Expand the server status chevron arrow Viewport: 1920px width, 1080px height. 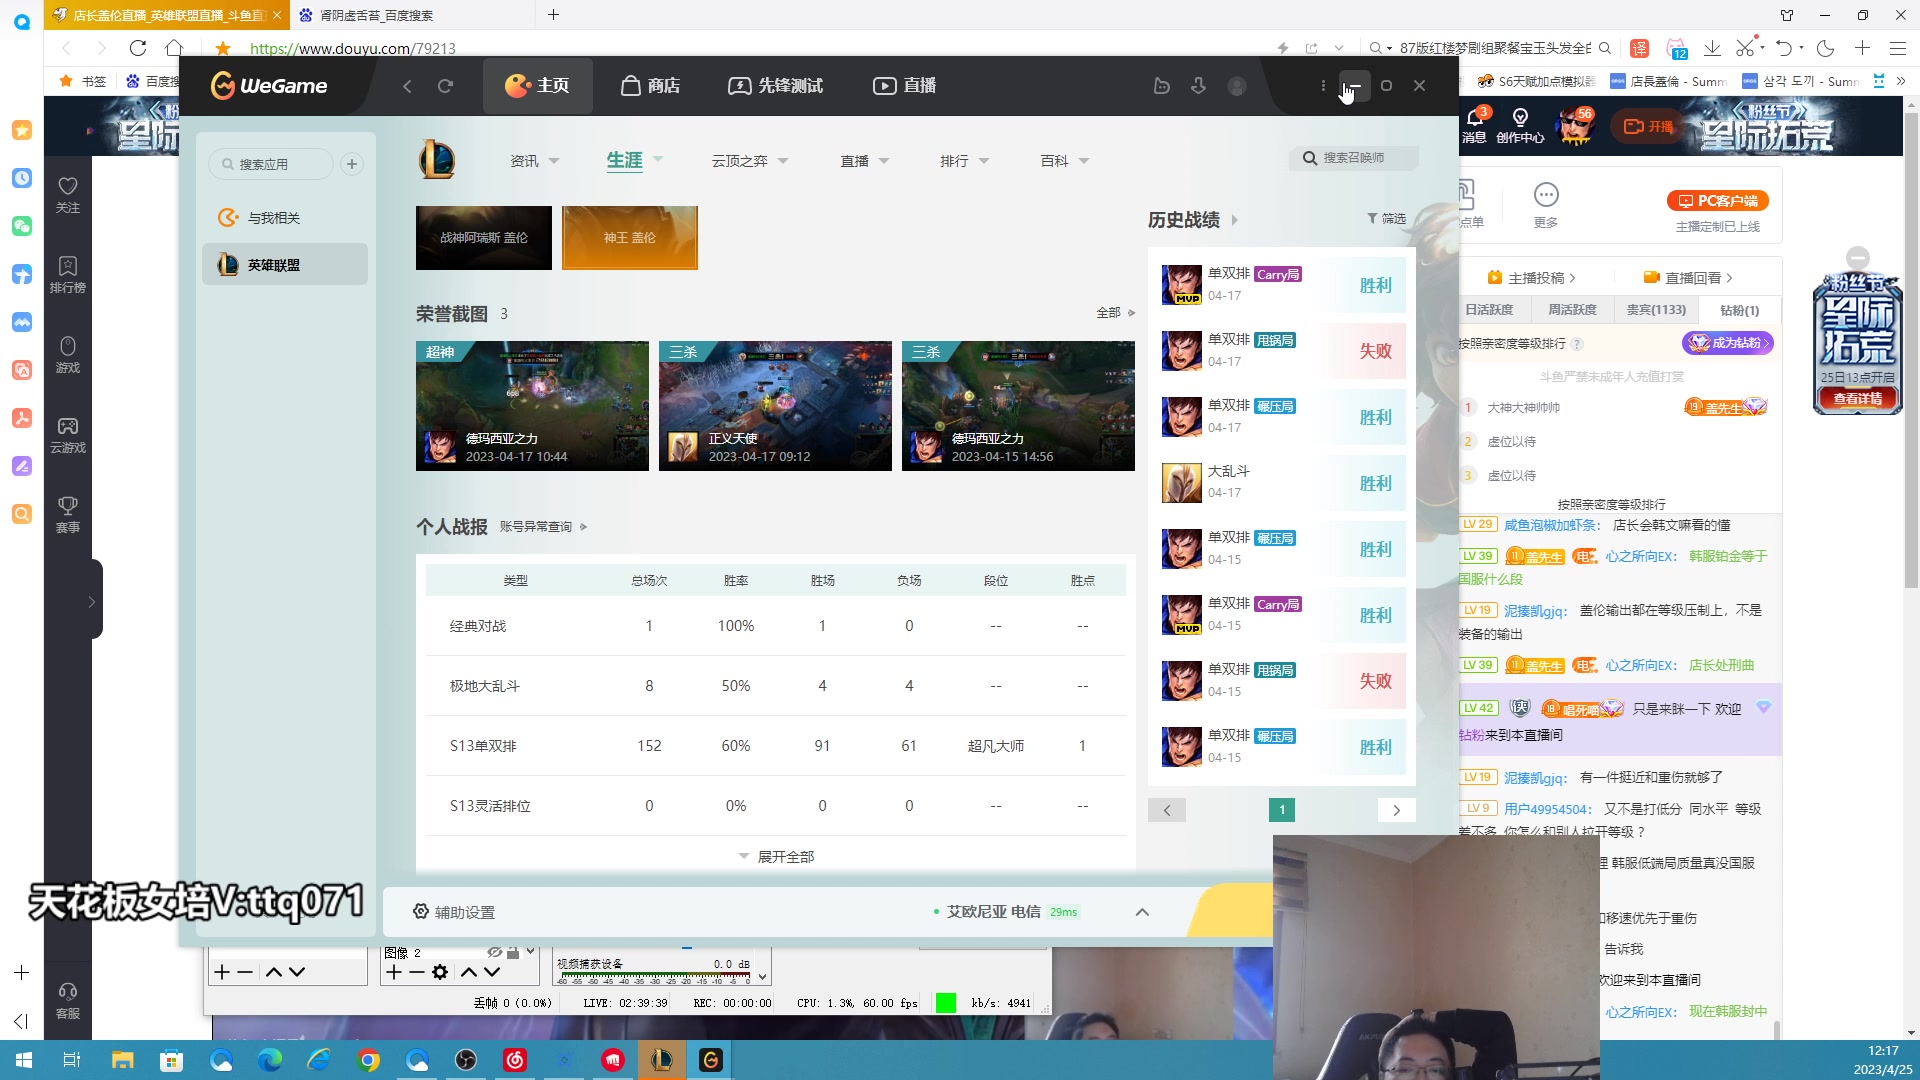point(1142,912)
